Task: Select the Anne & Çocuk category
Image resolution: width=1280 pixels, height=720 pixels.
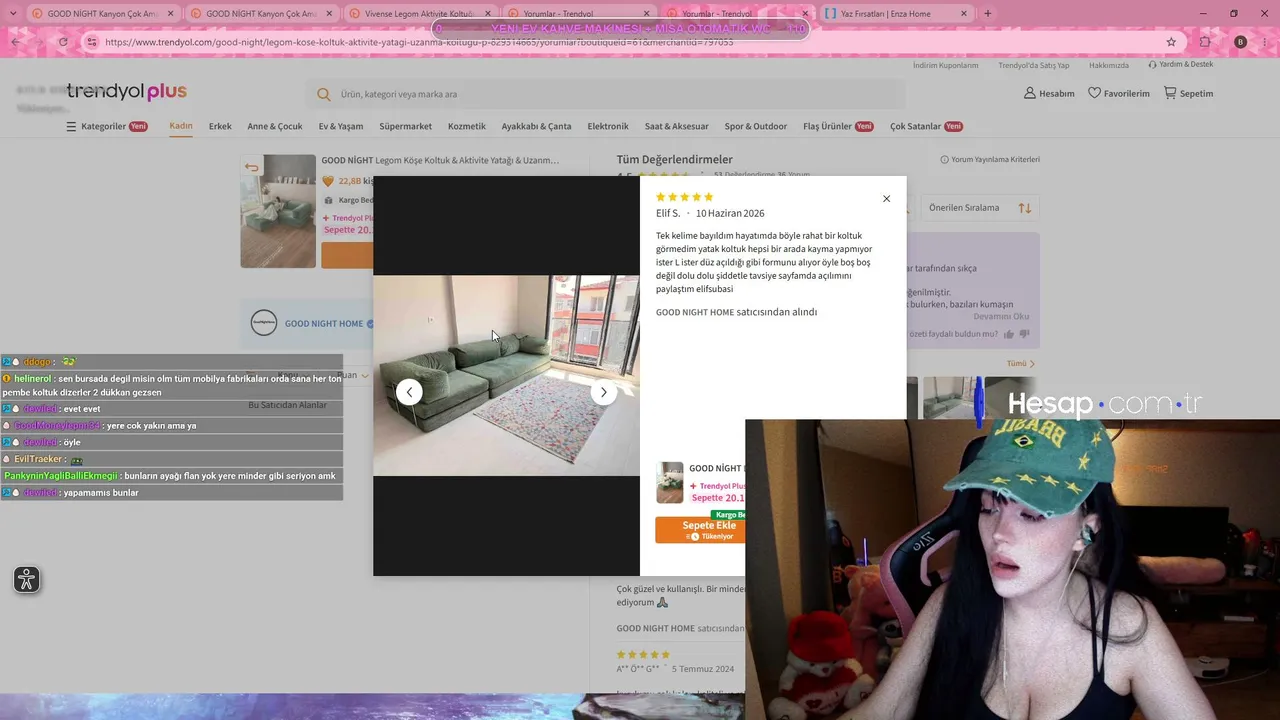Action: [x=275, y=126]
